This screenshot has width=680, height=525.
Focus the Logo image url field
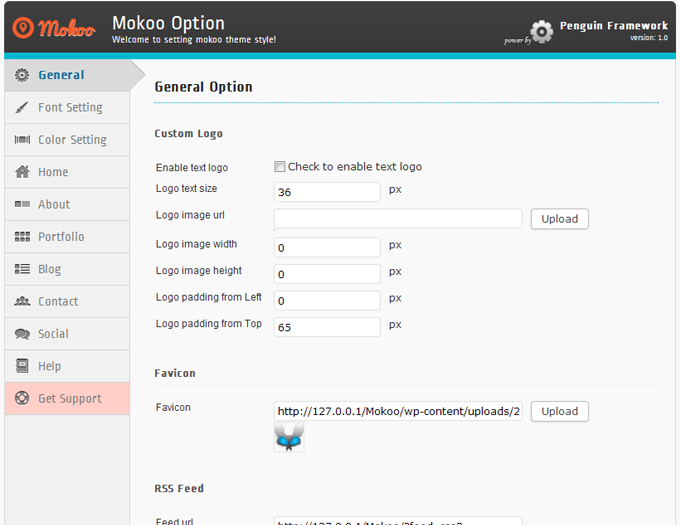[398, 219]
